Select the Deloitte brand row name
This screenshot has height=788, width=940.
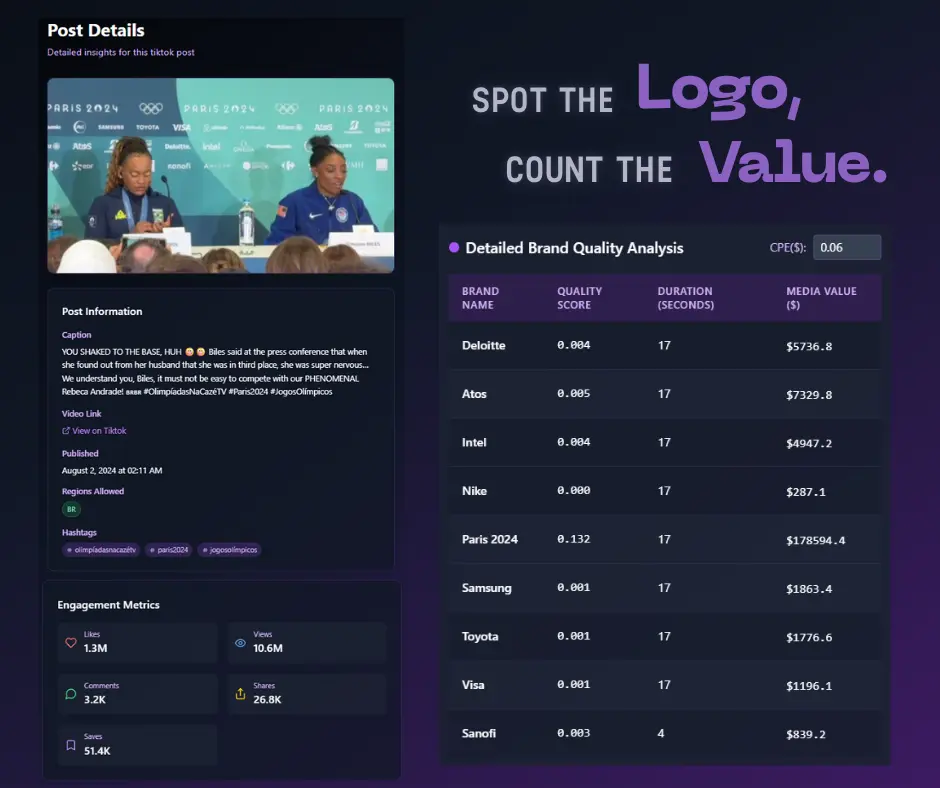pos(483,345)
